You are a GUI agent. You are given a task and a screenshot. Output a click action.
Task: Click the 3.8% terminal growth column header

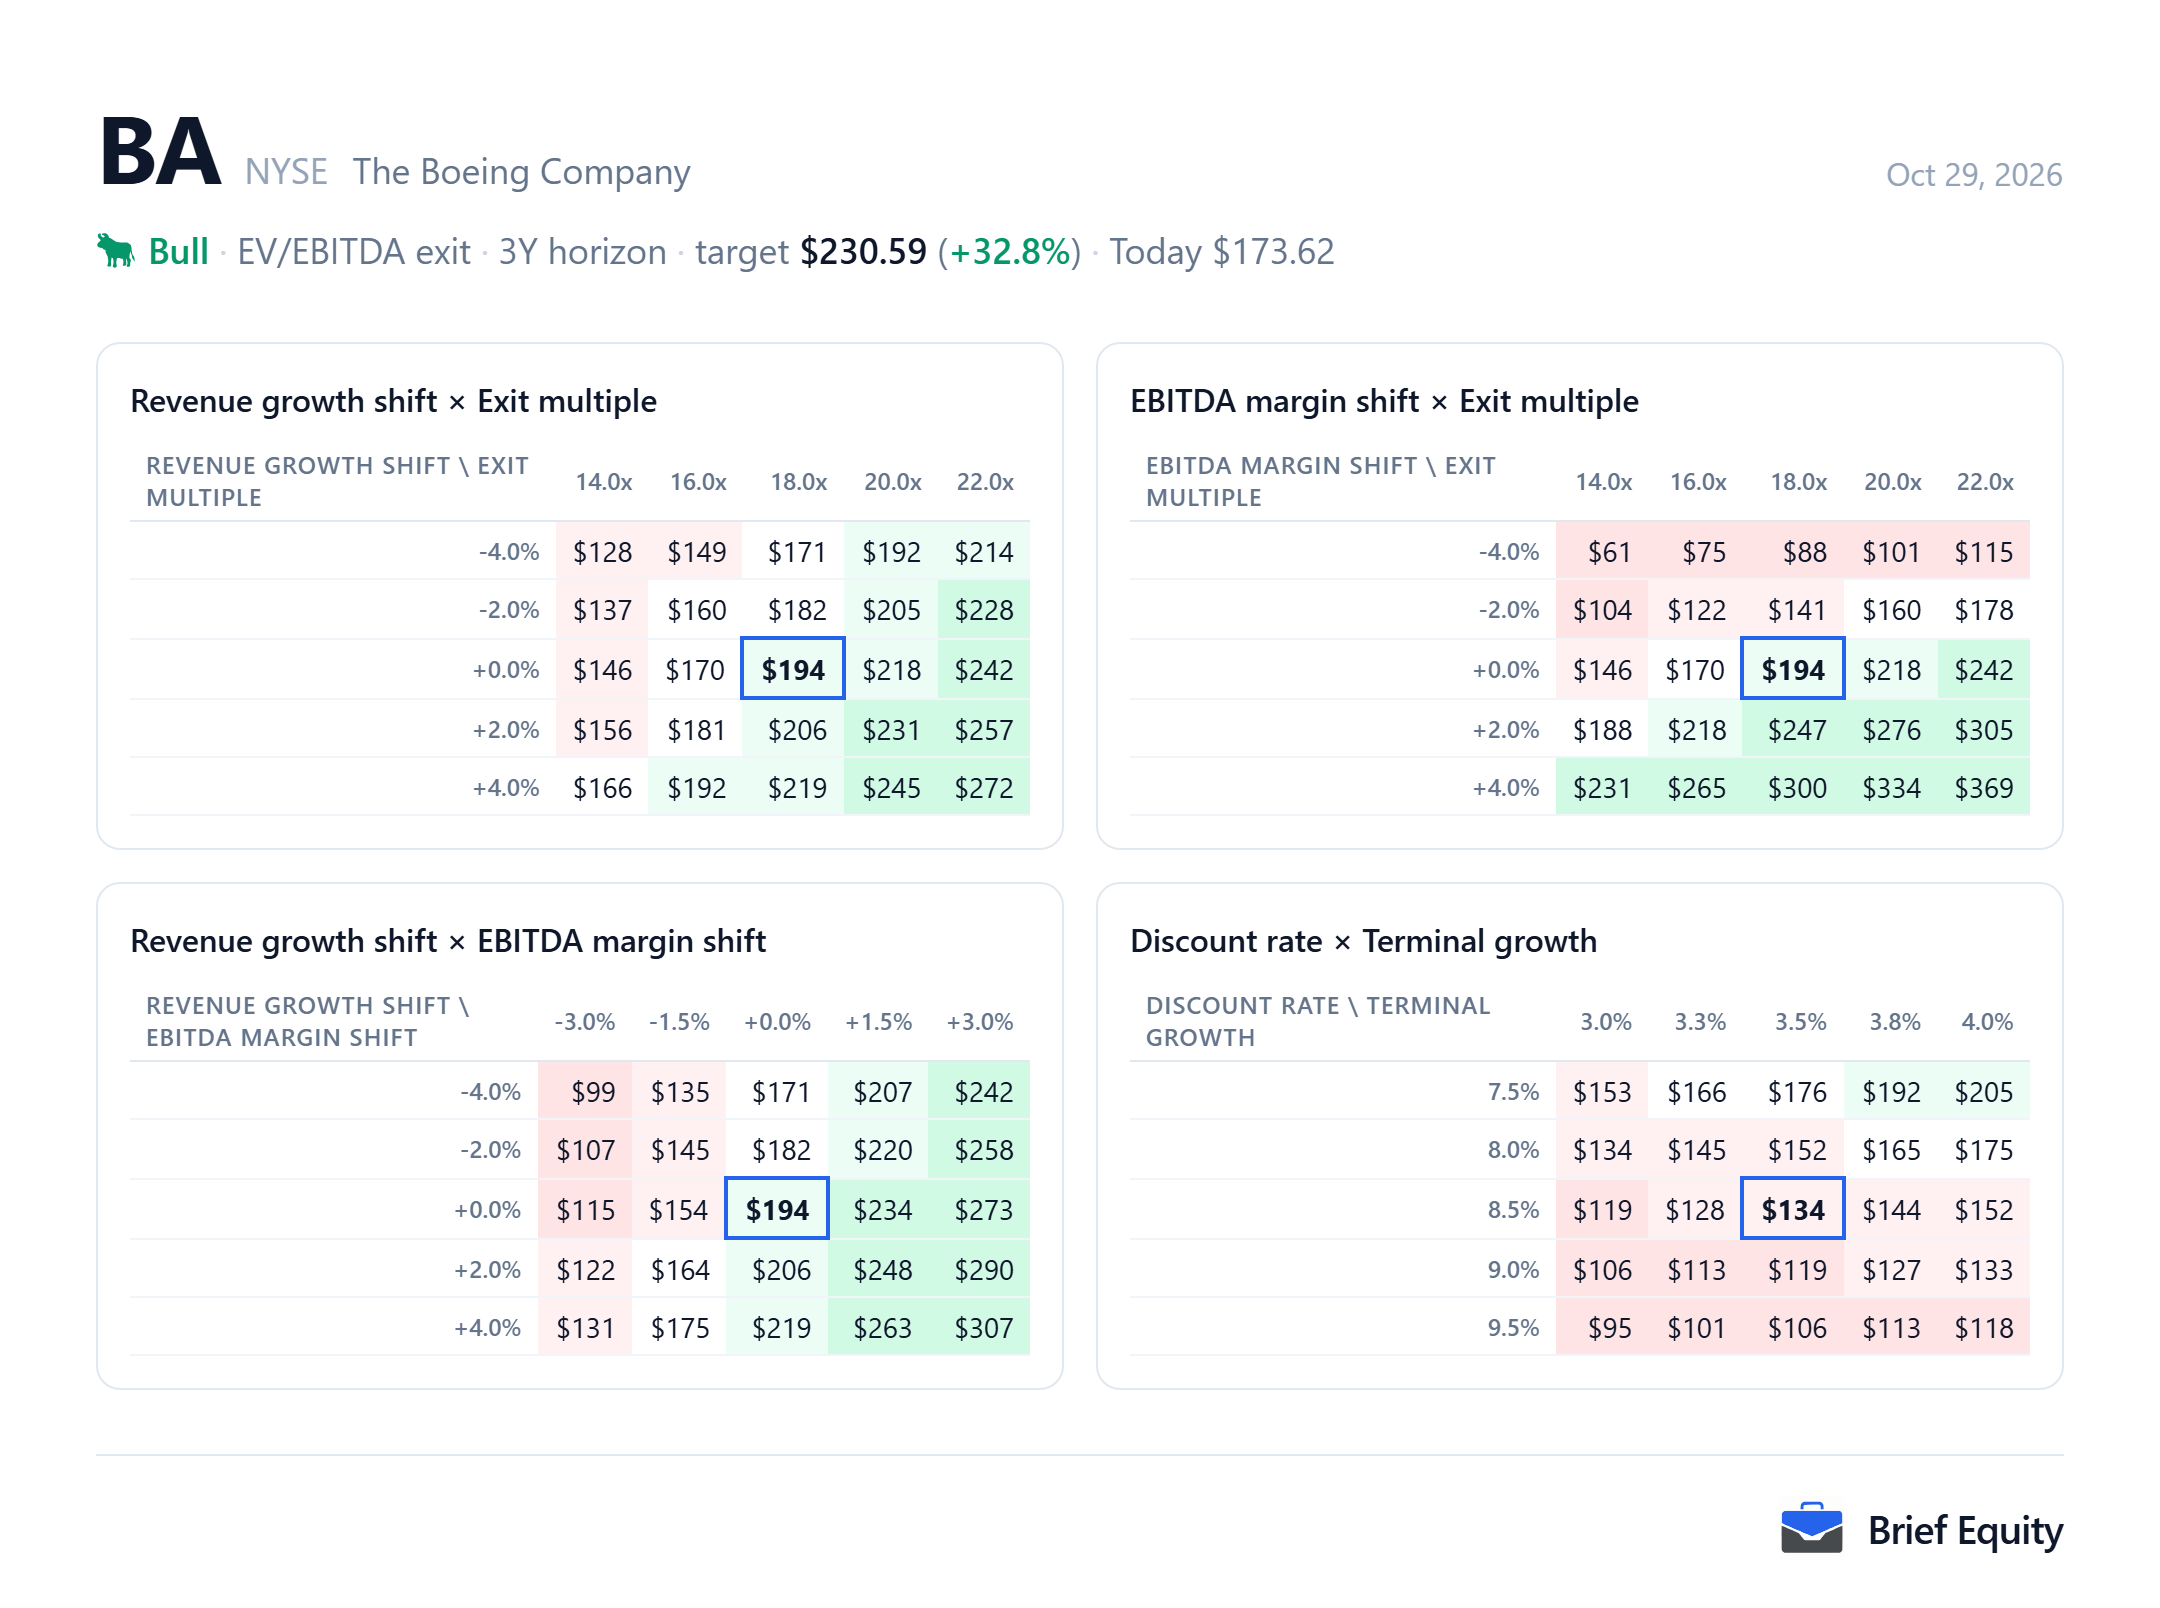(1895, 1021)
